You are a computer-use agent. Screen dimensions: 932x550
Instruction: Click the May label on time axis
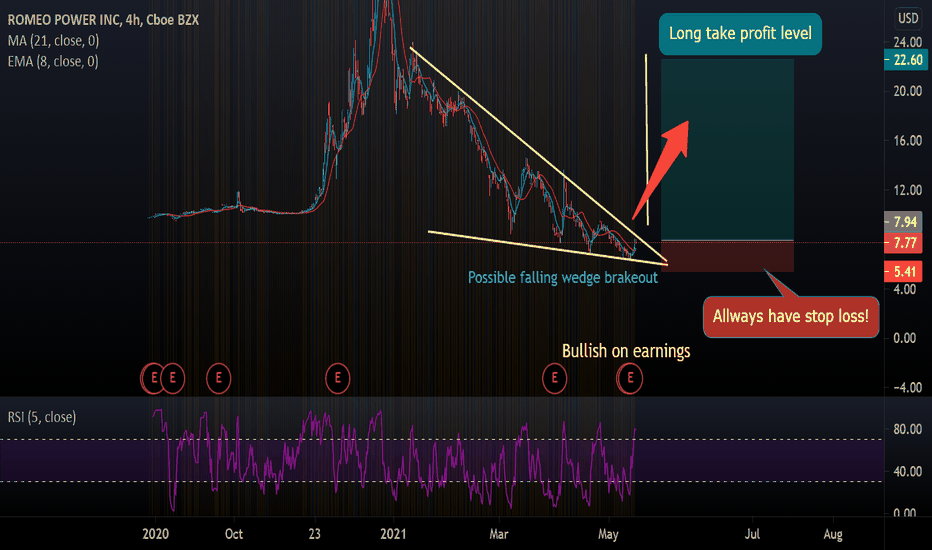click(608, 534)
